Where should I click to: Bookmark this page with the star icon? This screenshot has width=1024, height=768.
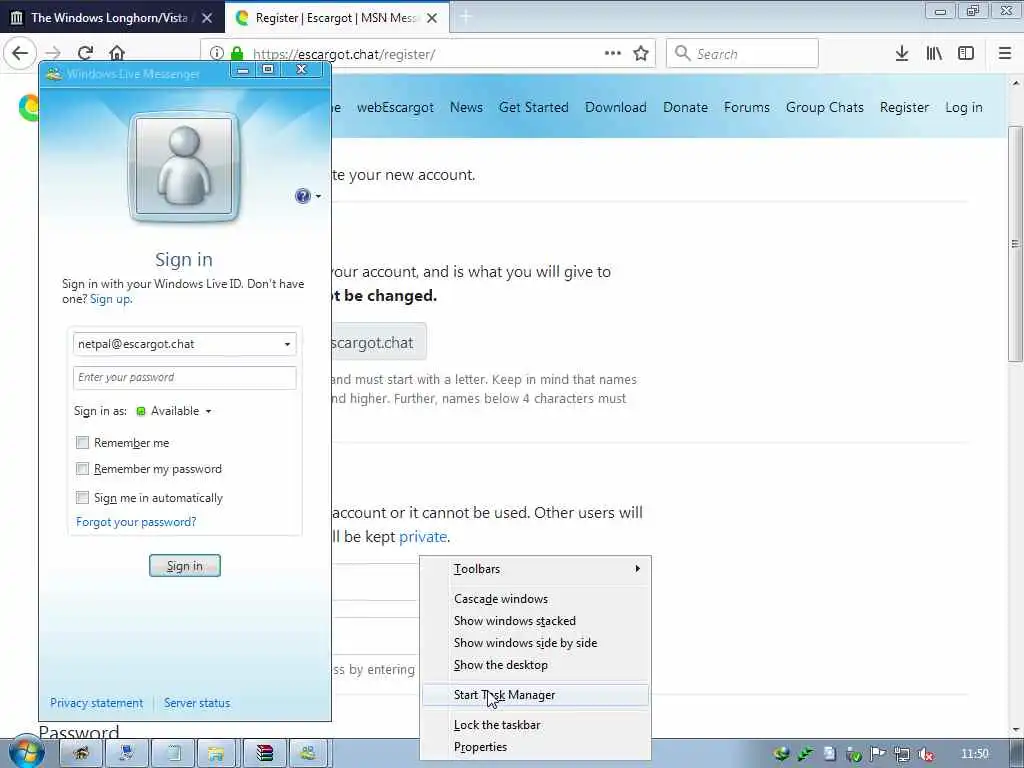point(641,53)
